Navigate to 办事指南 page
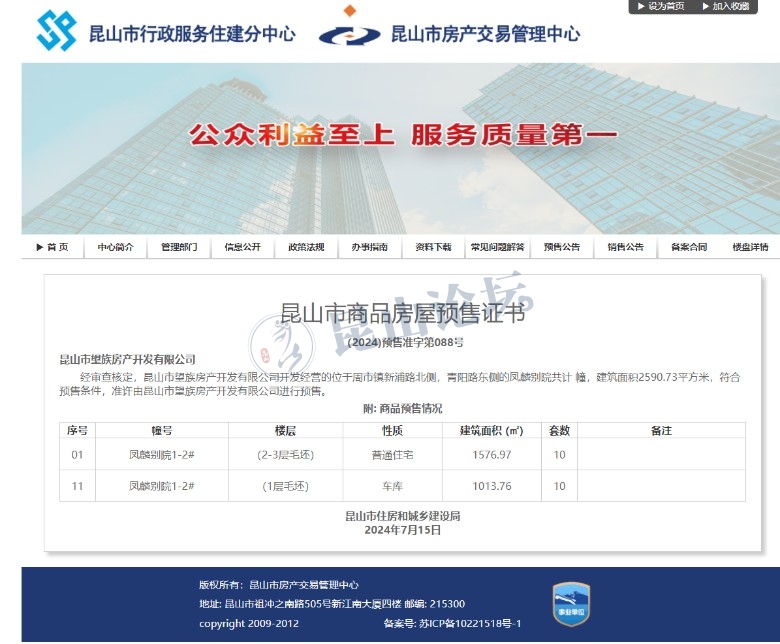The height and width of the screenshot is (644, 780). click(369, 247)
